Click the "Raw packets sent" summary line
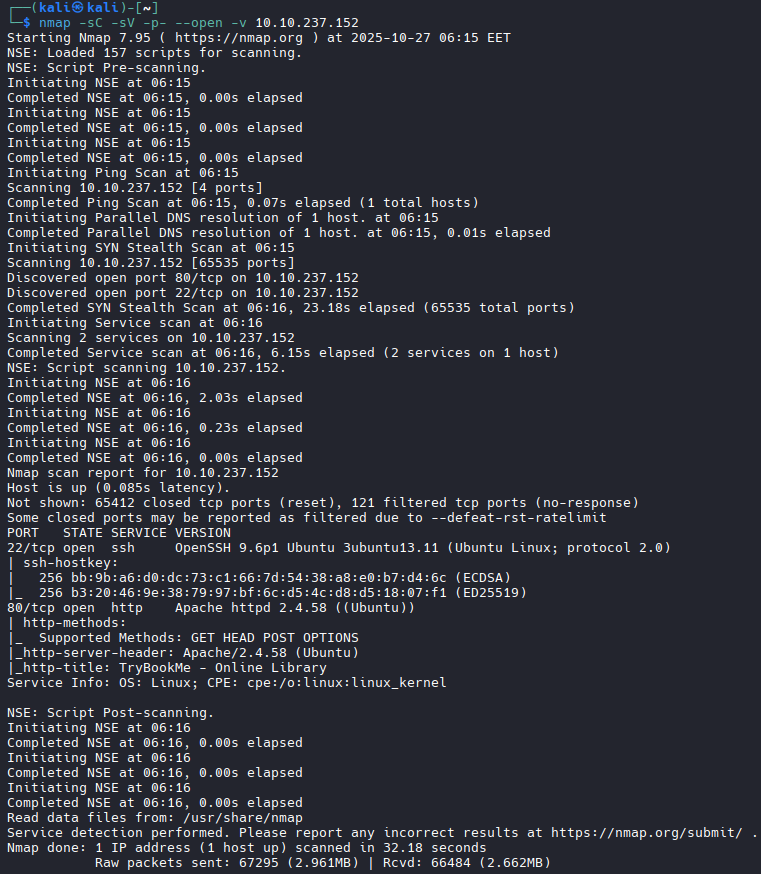 point(323,863)
